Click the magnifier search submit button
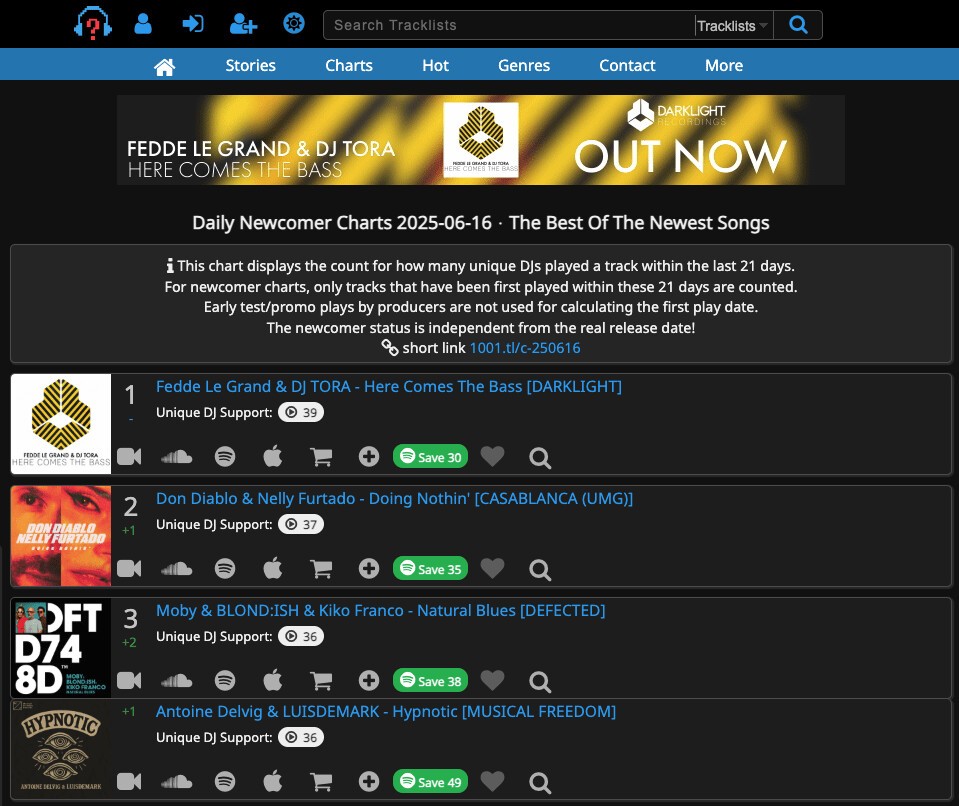This screenshot has width=959, height=806. [798, 25]
